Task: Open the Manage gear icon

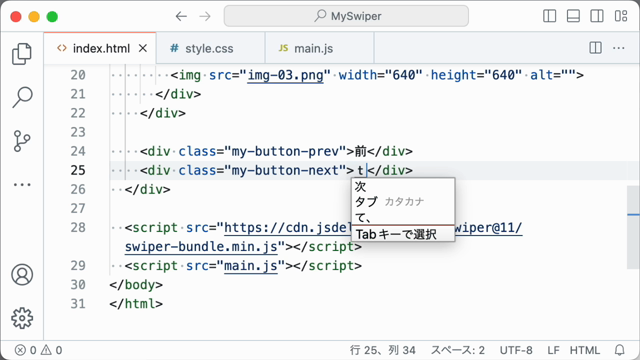Action: (22, 318)
